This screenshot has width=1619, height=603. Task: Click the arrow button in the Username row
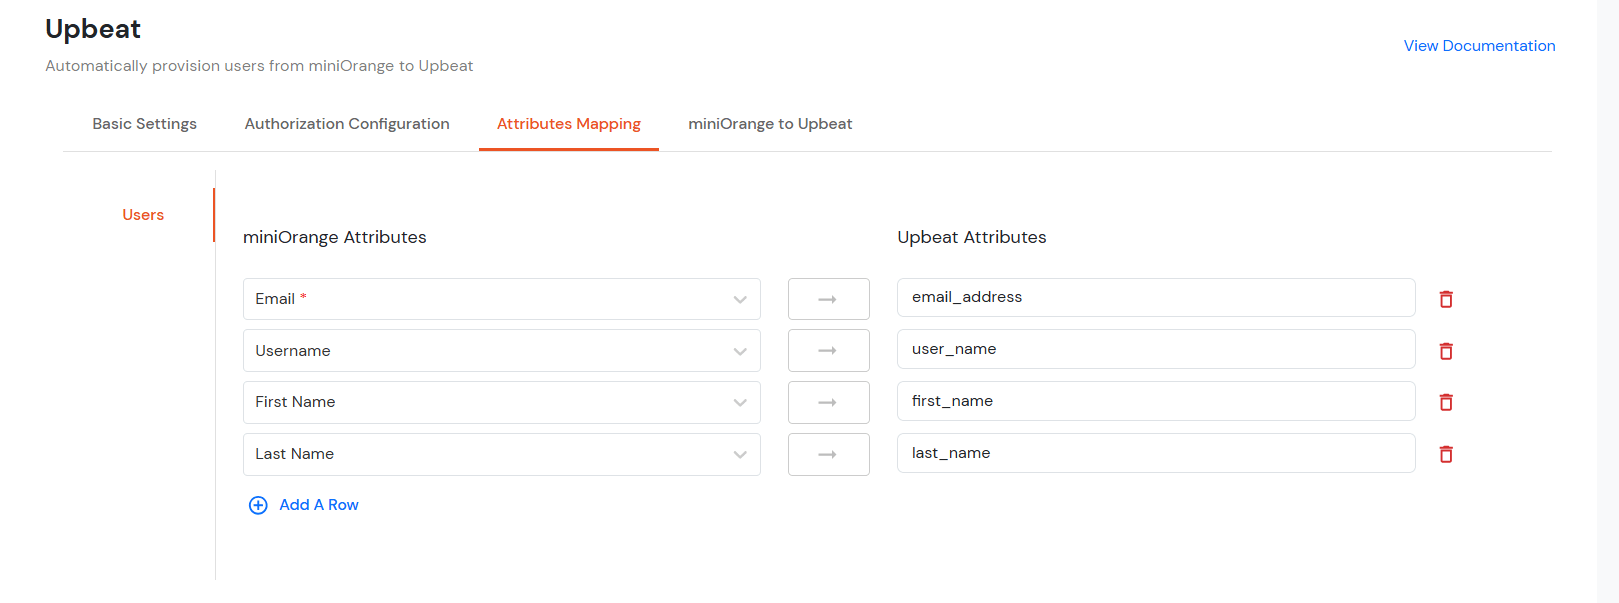(828, 351)
